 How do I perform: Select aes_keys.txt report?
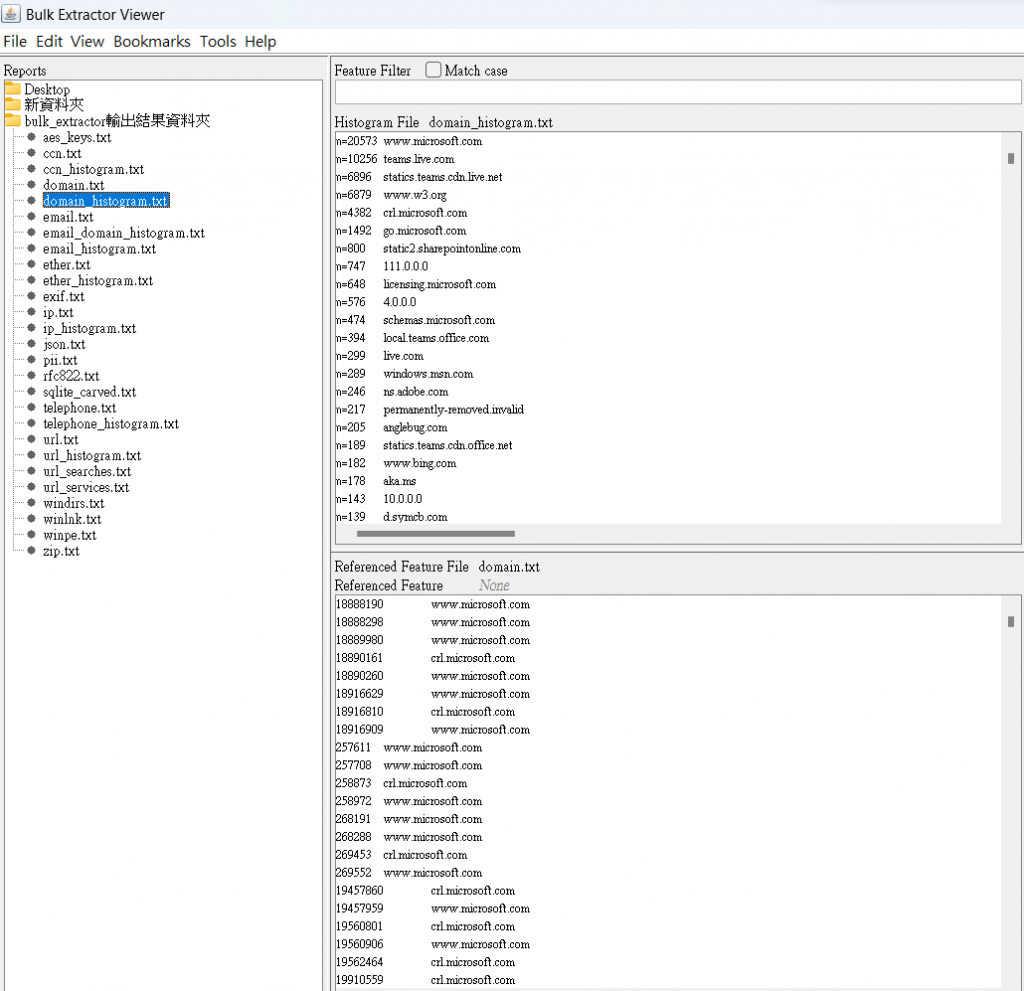click(x=77, y=138)
